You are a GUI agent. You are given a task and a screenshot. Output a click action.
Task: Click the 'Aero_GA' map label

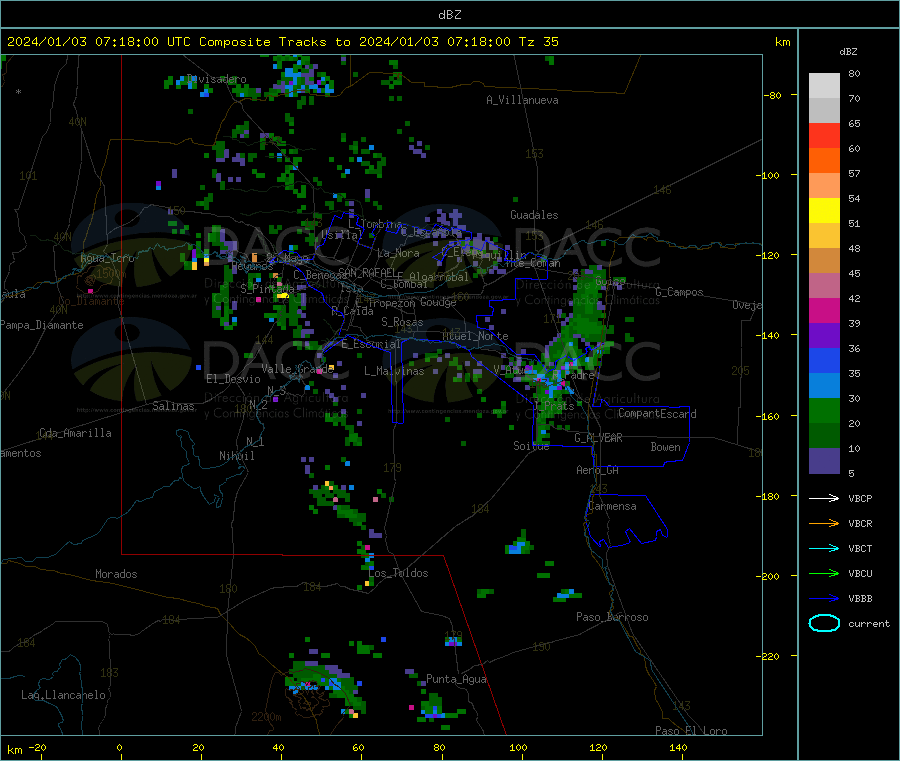coord(598,470)
